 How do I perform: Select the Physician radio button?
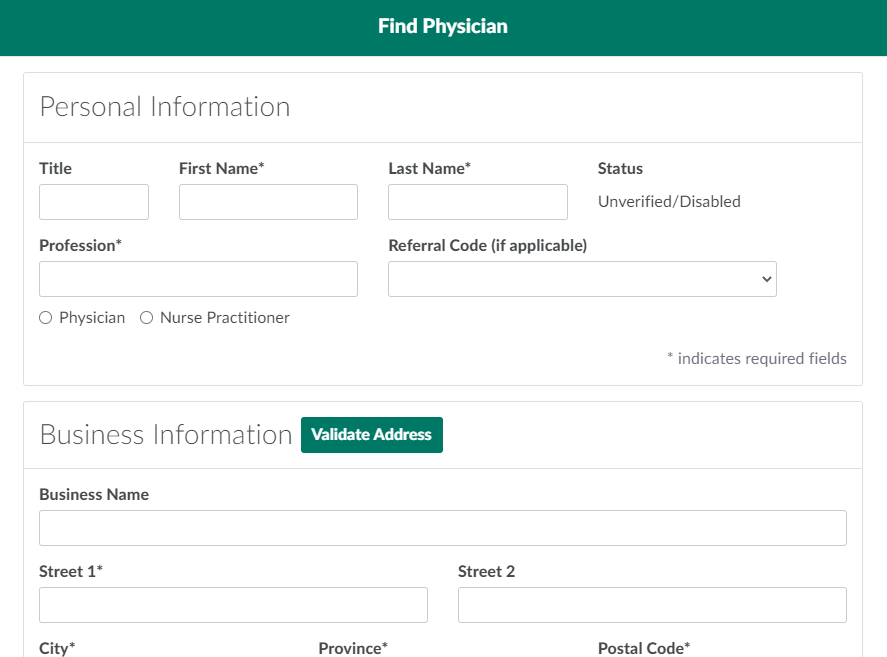click(46, 318)
